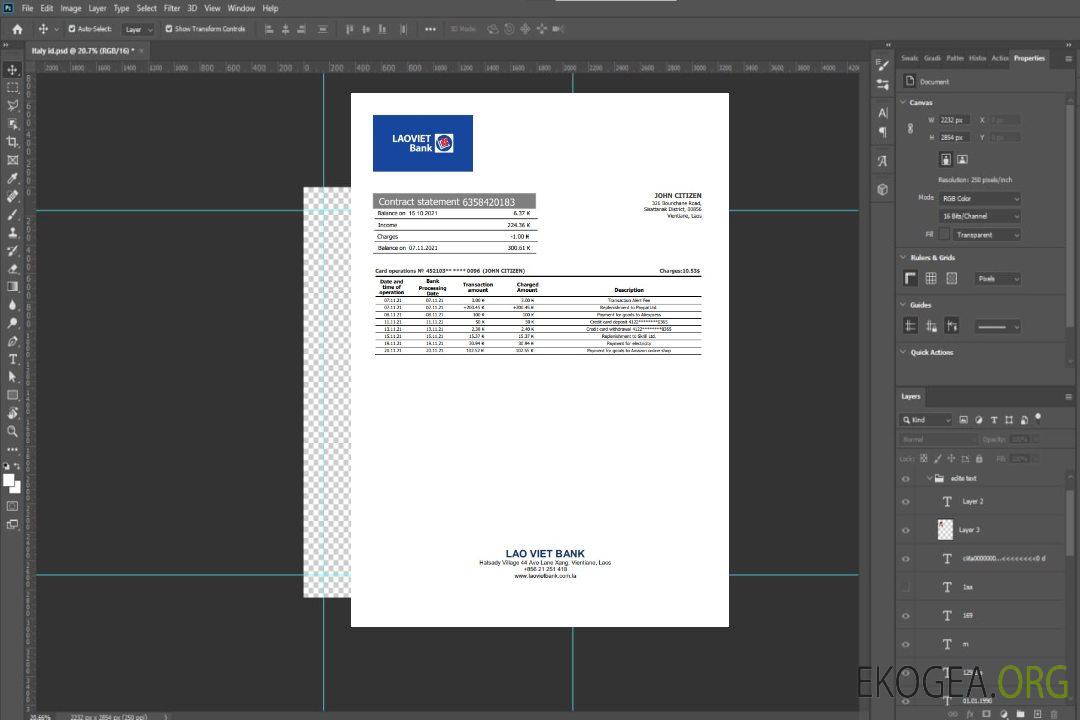This screenshot has width=1080, height=720.
Task: Hide the Layer 2 text layer
Action: tap(906, 502)
